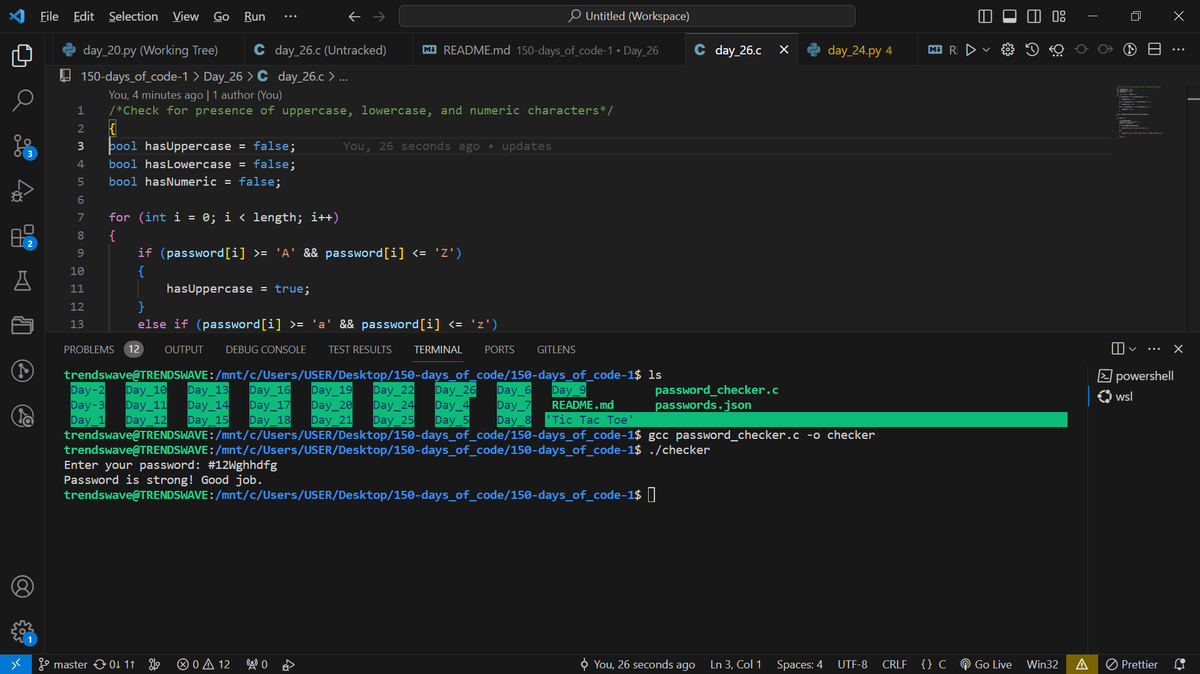Go forward using the right arrow in title bar
The image size is (1200, 674).
point(378,16)
